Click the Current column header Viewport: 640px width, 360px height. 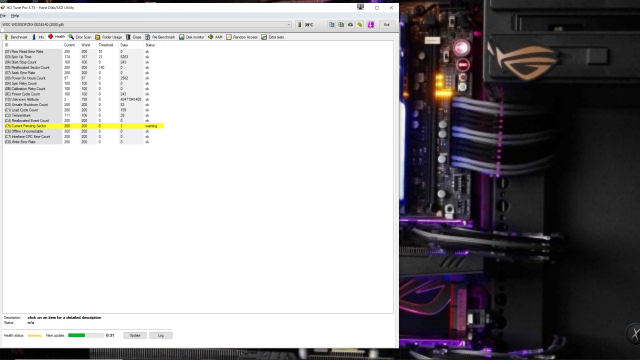pos(70,45)
